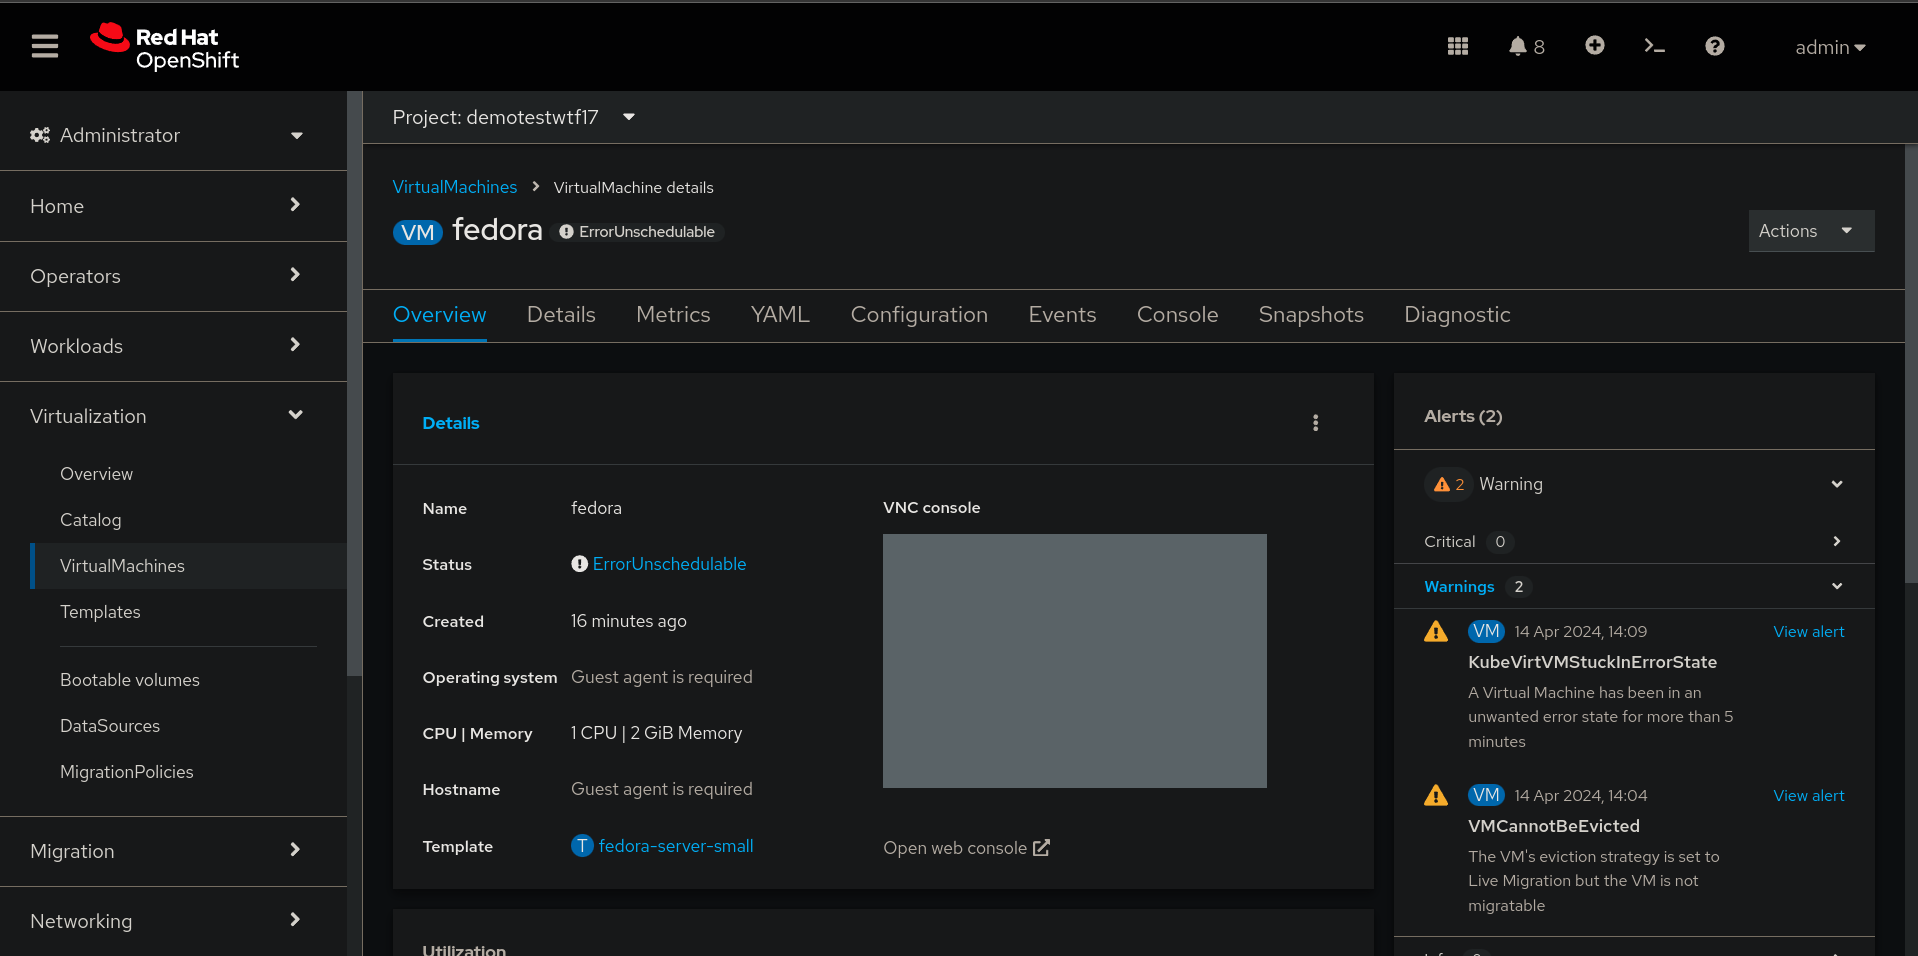Viewport: 1918px width, 956px height.
Task: Open Details card kebab menu
Action: [1315, 423]
